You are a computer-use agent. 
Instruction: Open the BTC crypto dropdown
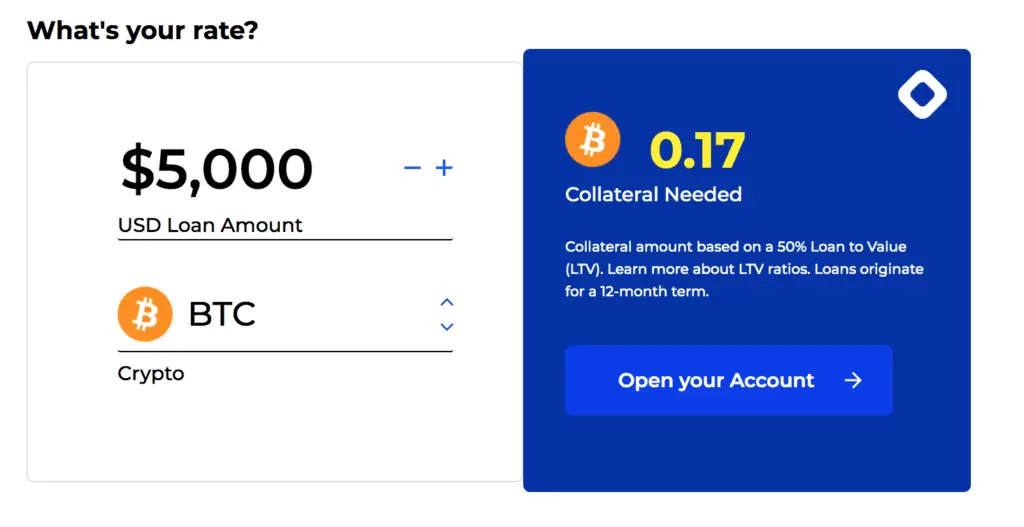pyautogui.click(x=285, y=315)
